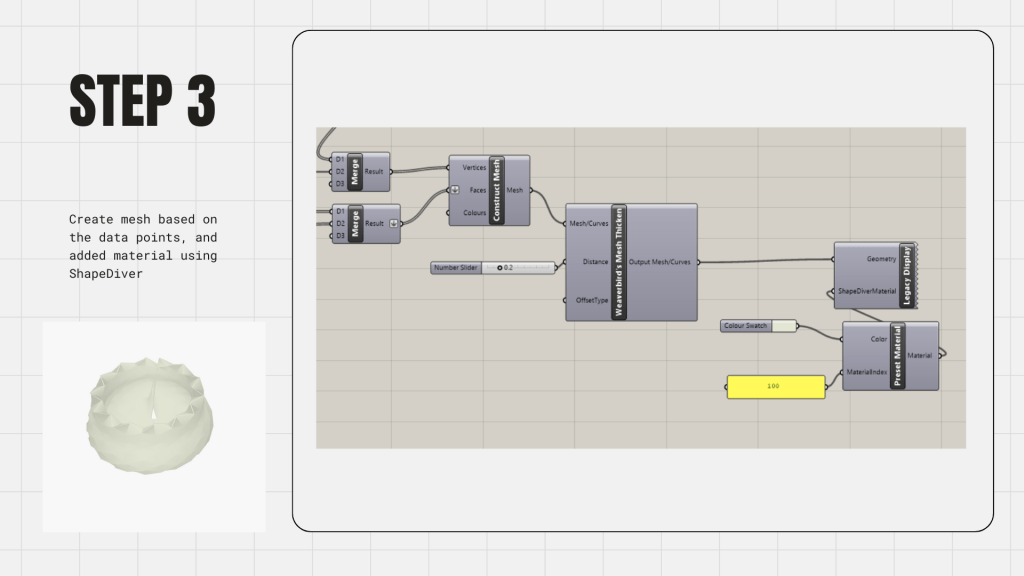1024x576 pixels.
Task: Click the OffsetType input on Mesh Thicken
Action: pyautogui.click(x=589, y=300)
